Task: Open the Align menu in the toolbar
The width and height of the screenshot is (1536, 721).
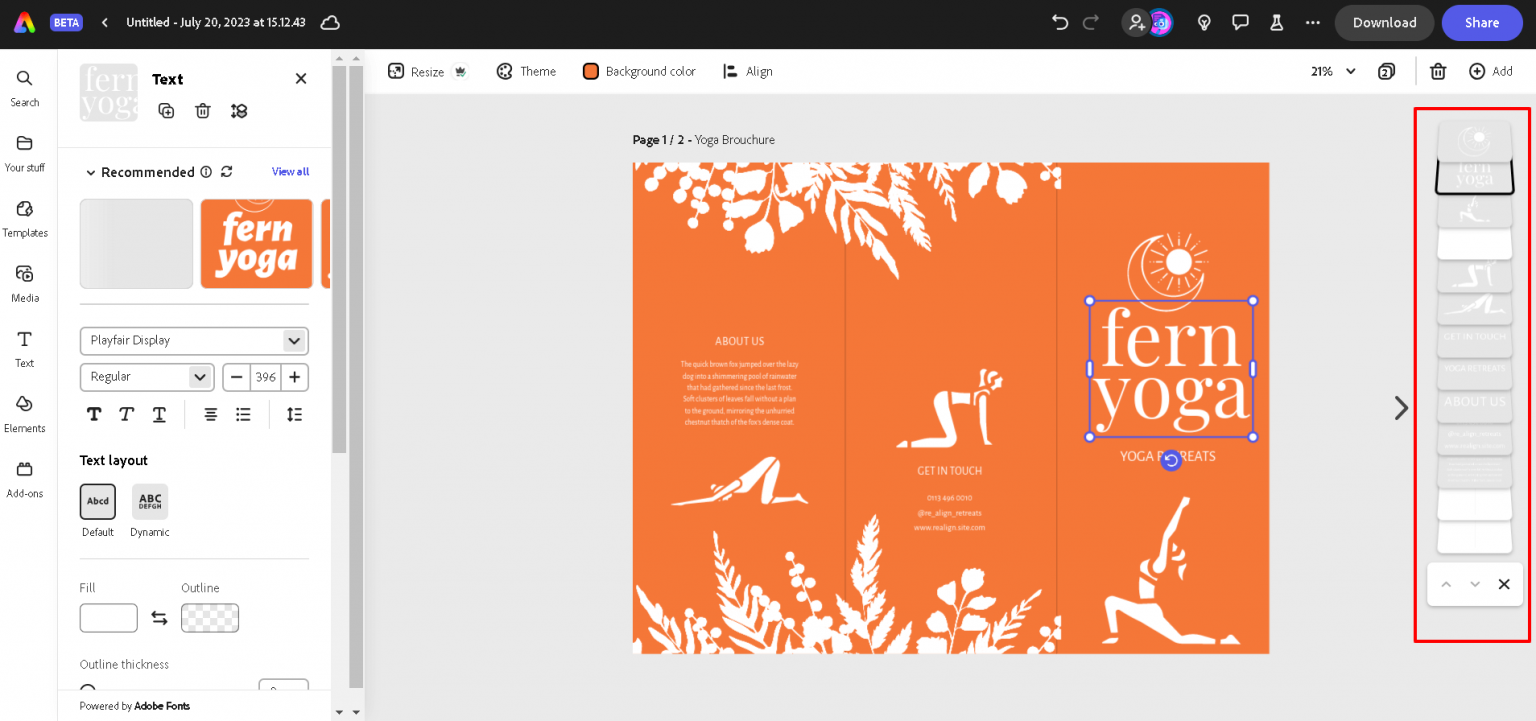Action: click(747, 71)
